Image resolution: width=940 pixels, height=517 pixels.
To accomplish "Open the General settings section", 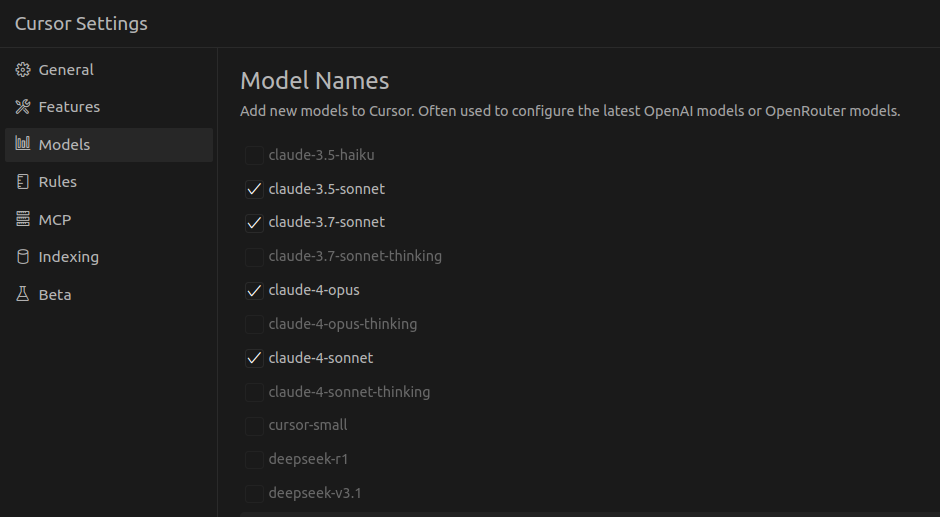I will pyautogui.click(x=109, y=70).
